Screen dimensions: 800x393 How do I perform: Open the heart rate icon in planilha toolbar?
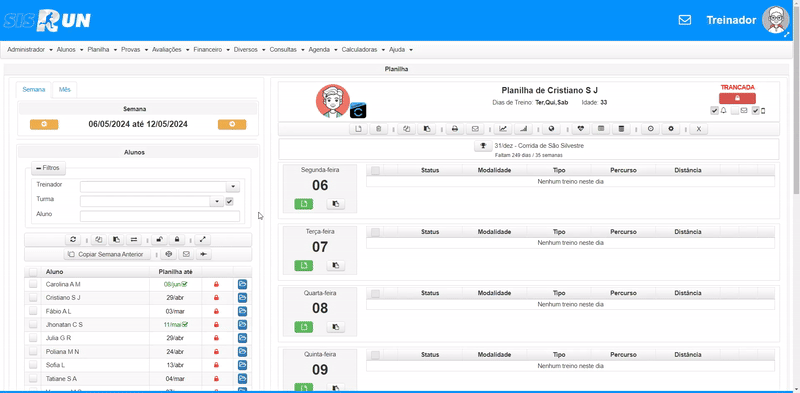click(580, 129)
